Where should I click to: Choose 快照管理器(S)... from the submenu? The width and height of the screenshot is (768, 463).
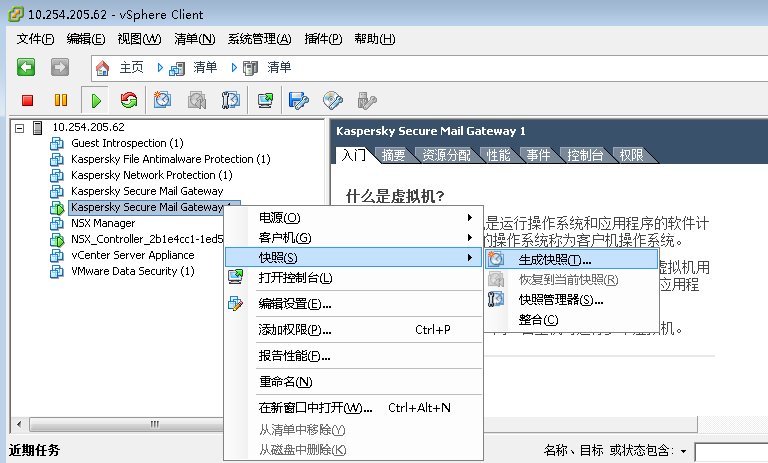(x=571, y=299)
